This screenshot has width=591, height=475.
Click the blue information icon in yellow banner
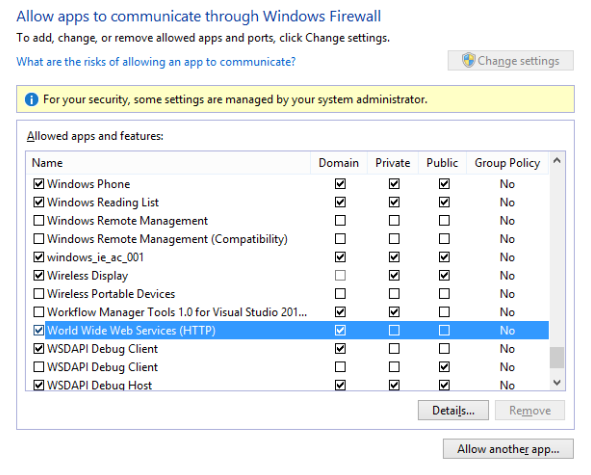pos(31,100)
